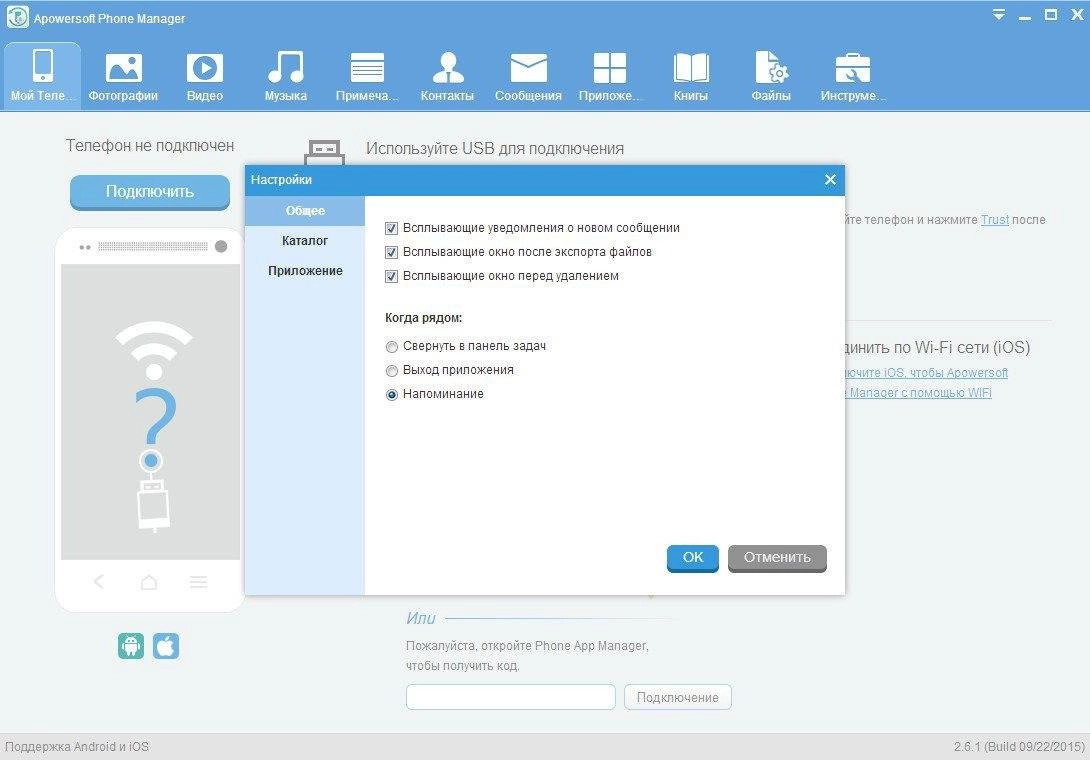
Task: Open the title bar dropdown menu arrow
Action: click(998, 15)
